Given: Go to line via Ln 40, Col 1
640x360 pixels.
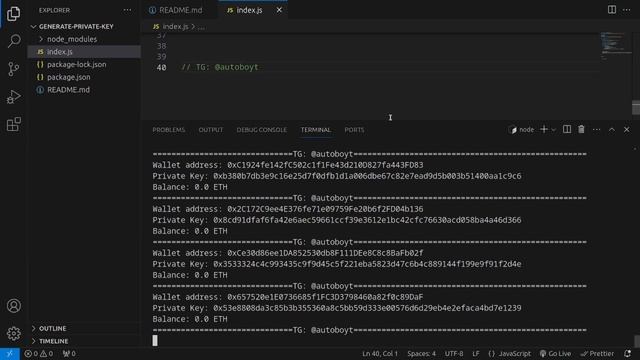Looking at the screenshot, I should pos(380,354).
